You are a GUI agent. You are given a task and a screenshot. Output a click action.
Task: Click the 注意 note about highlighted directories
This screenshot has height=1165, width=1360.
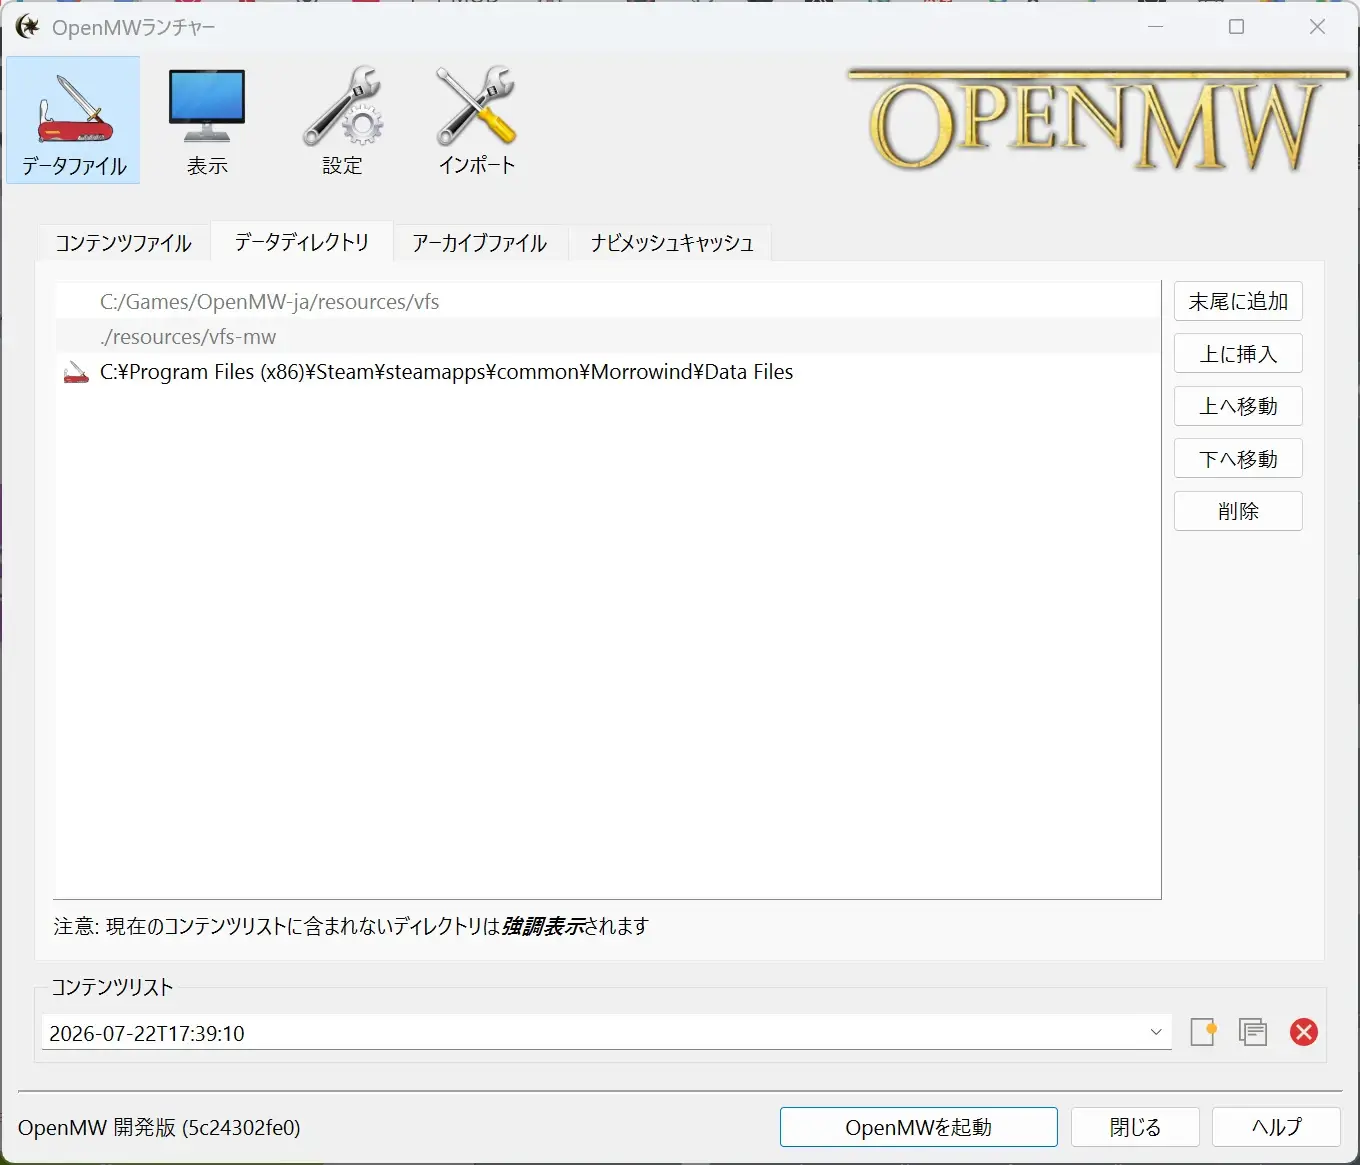click(x=351, y=926)
